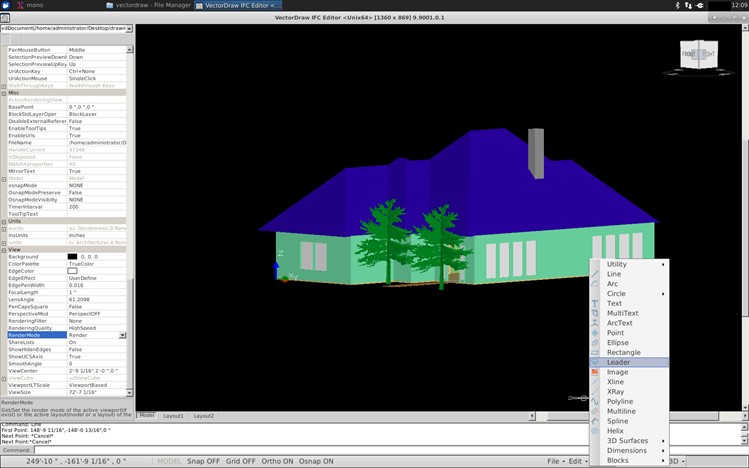Select the ShowUCSAxis property row

pos(67,357)
